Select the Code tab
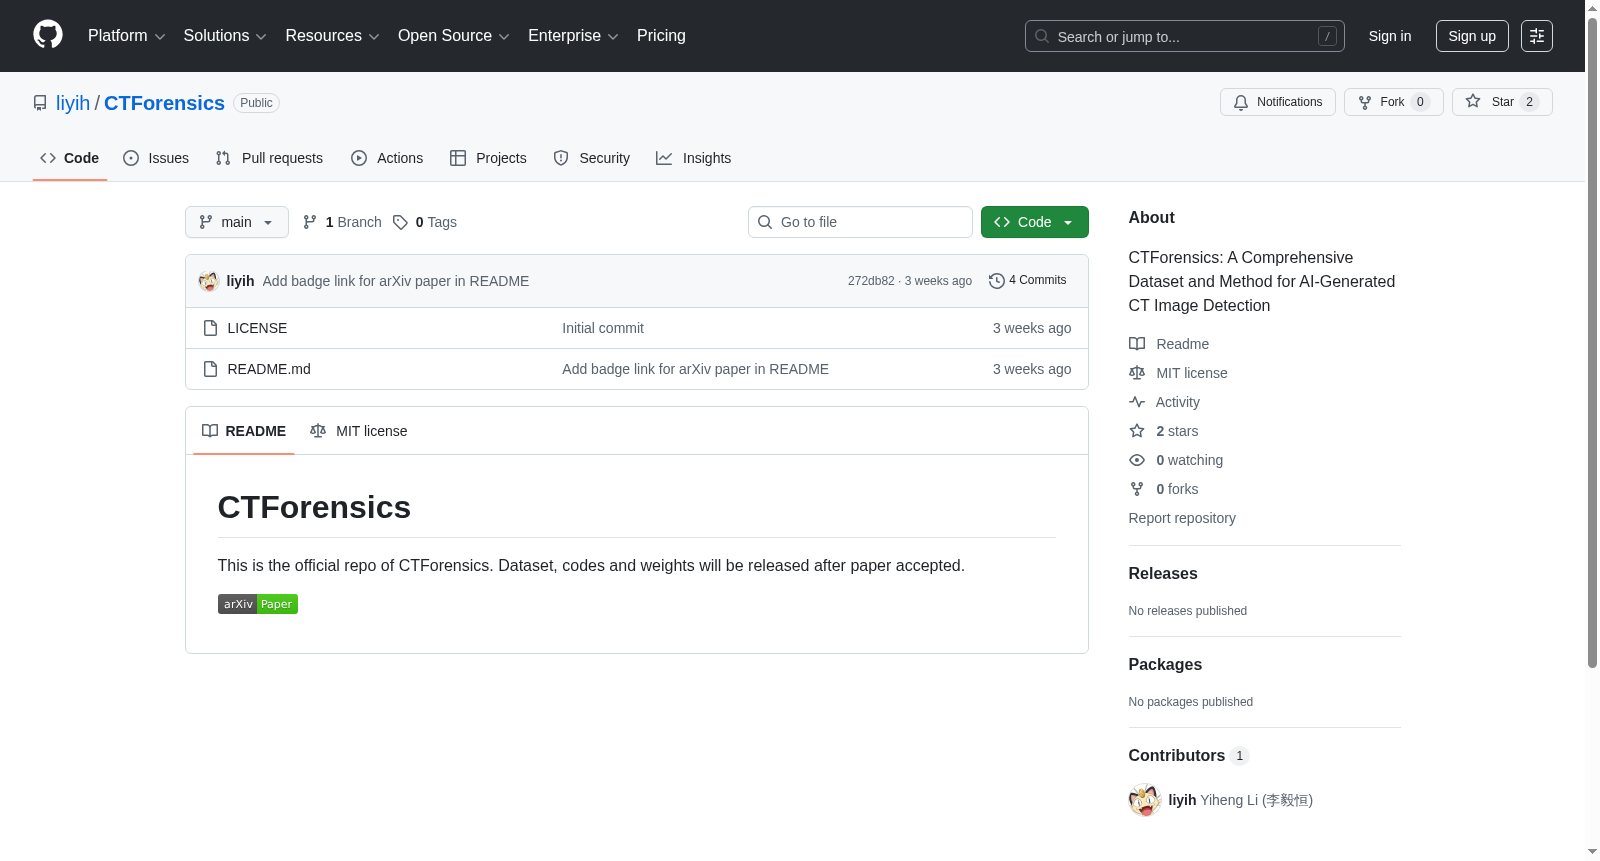 [70, 158]
